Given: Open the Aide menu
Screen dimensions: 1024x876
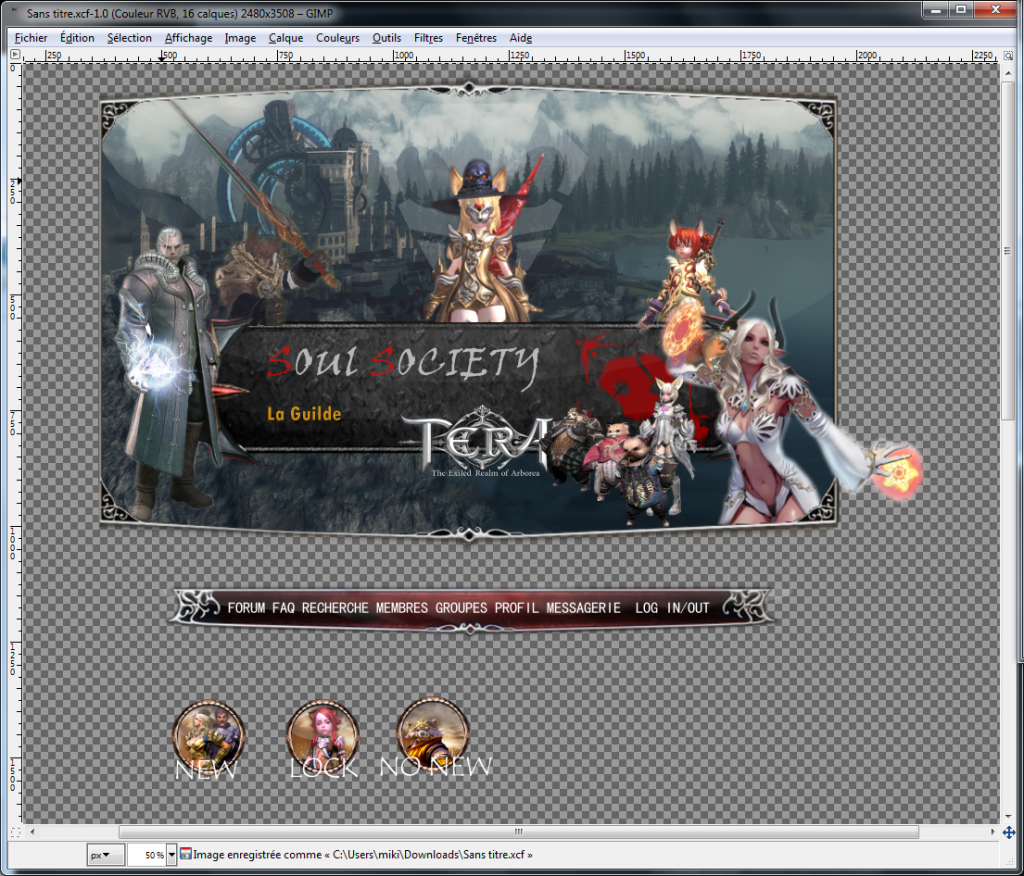Looking at the screenshot, I should click(520, 38).
